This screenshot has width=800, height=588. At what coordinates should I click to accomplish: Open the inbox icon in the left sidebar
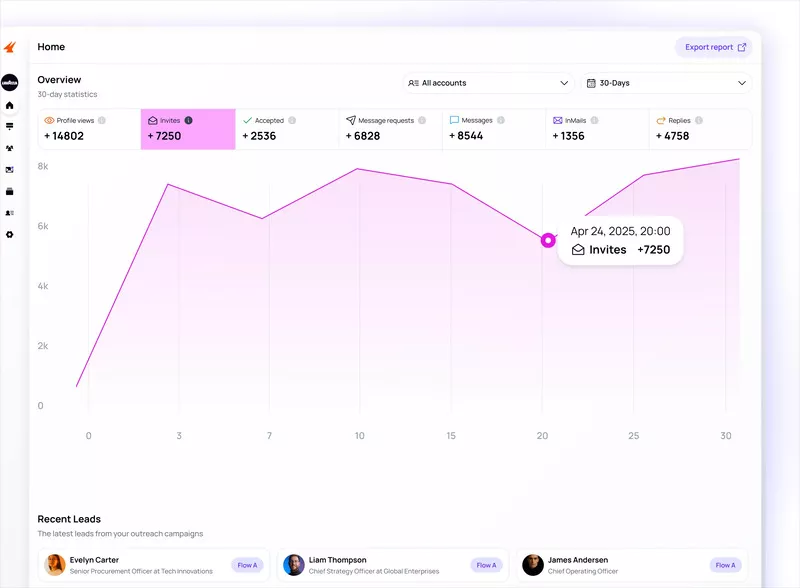tap(11, 170)
